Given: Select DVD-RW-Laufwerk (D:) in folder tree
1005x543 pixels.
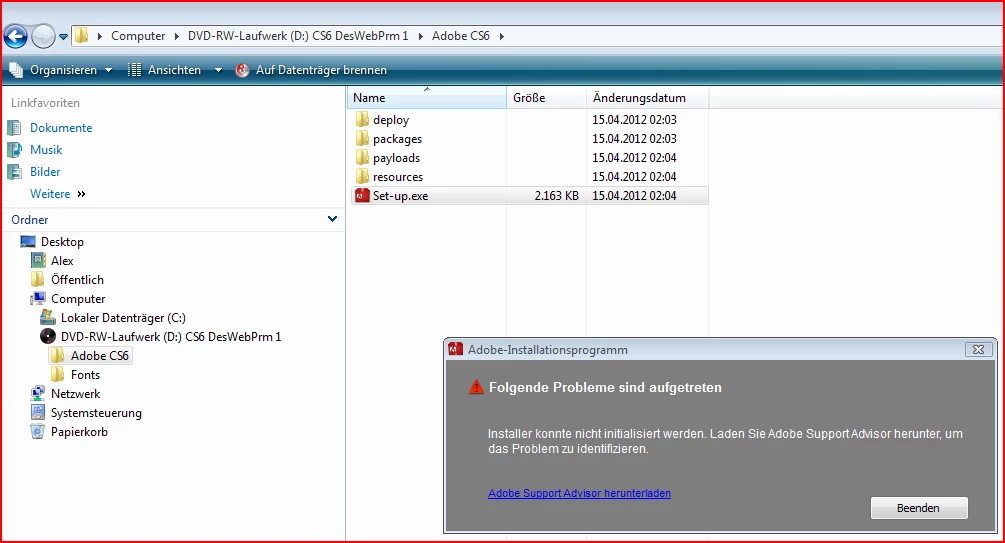Looking at the screenshot, I should [171, 337].
